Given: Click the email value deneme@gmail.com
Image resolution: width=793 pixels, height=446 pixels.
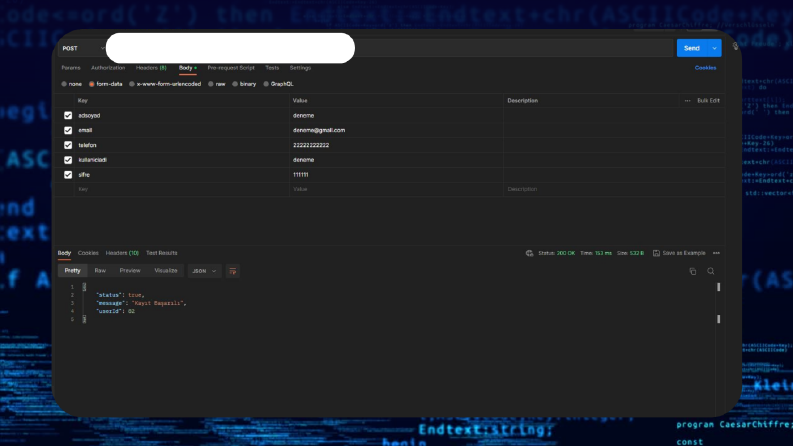Looking at the screenshot, I should (319, 130).
